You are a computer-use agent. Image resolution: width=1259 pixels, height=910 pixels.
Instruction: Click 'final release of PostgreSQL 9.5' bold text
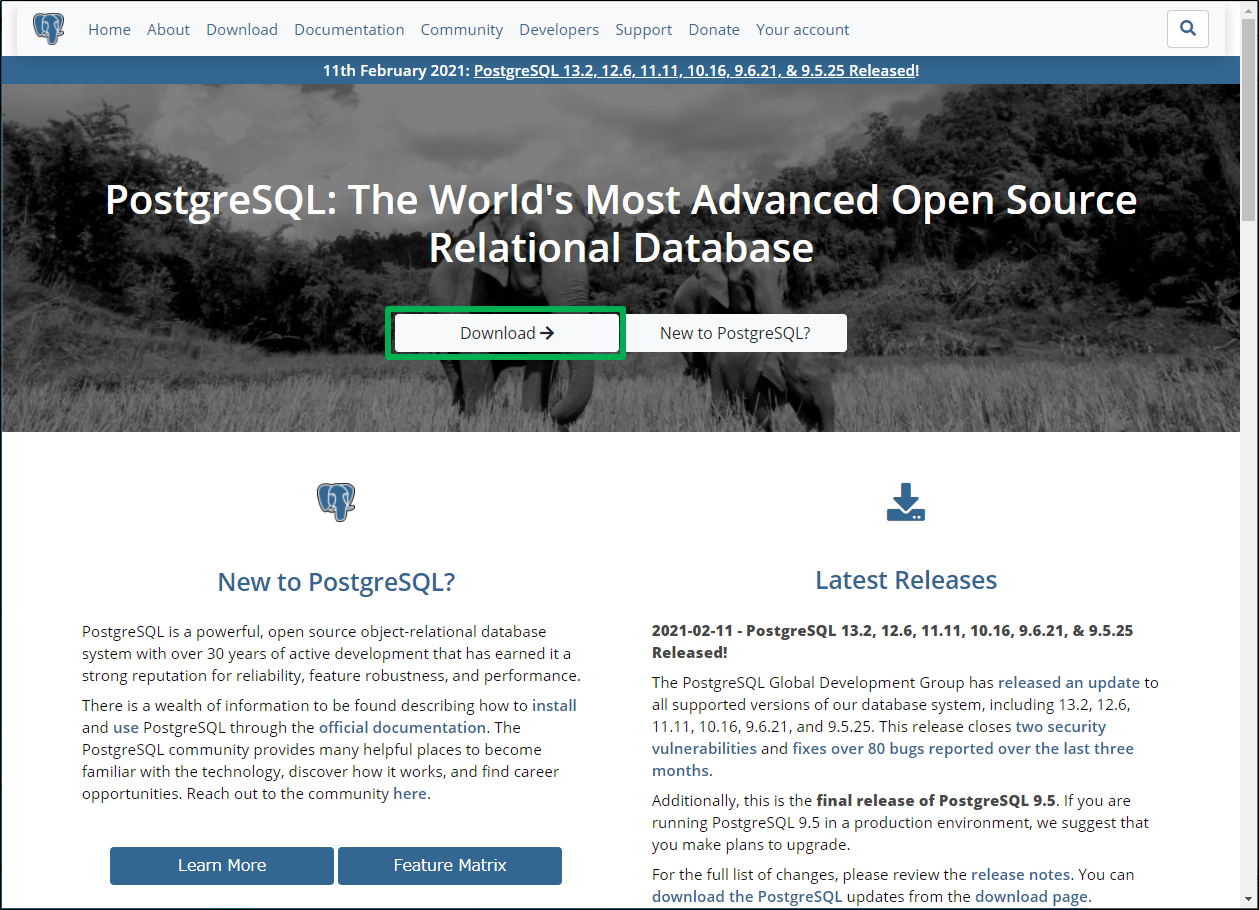935,800
